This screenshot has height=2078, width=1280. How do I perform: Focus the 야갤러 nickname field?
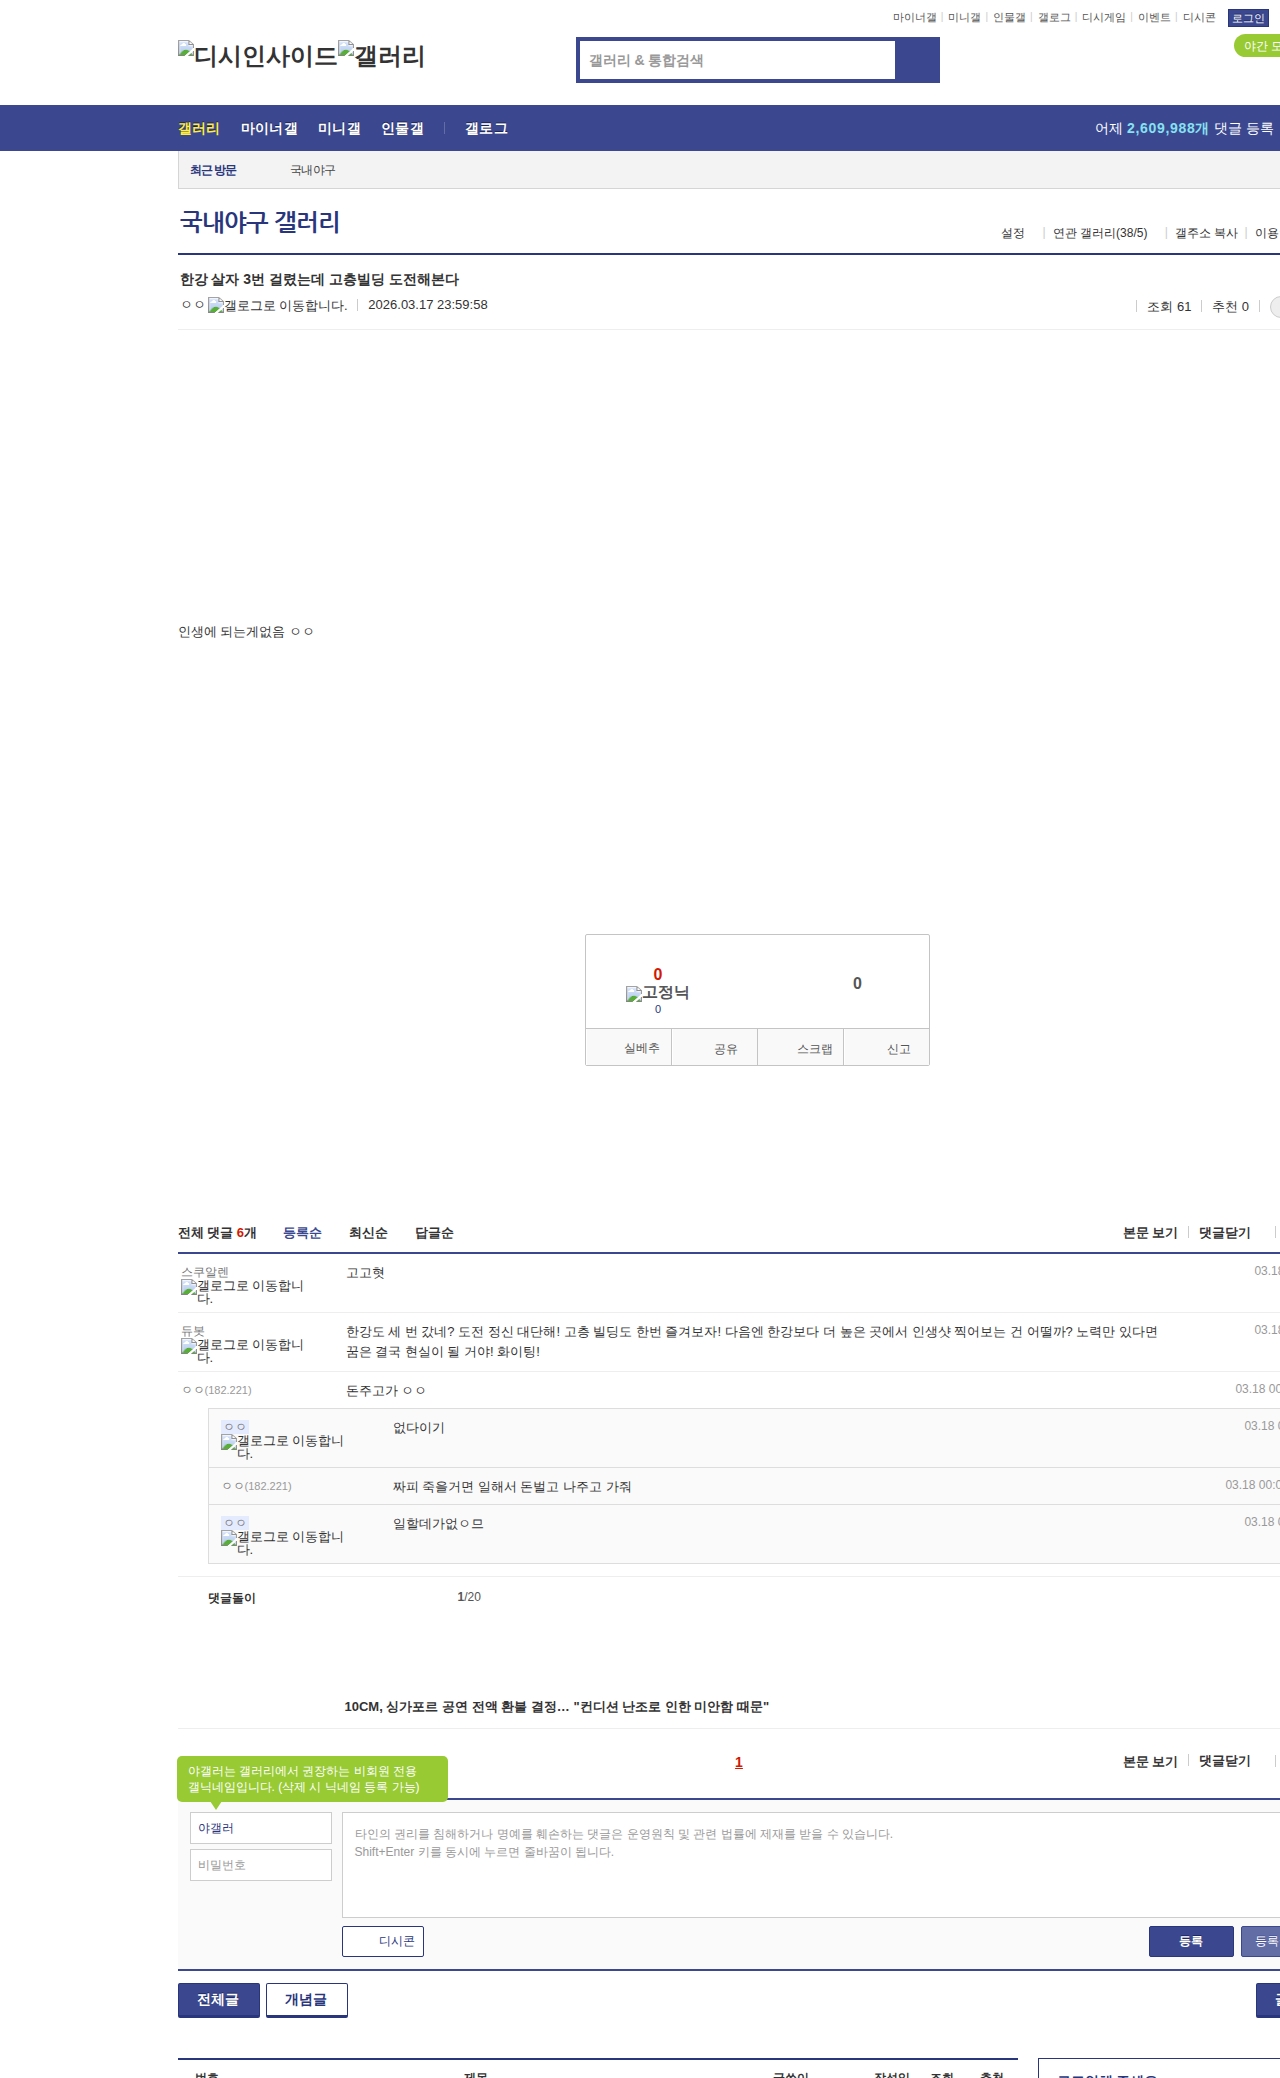[x=261, y=1828]
